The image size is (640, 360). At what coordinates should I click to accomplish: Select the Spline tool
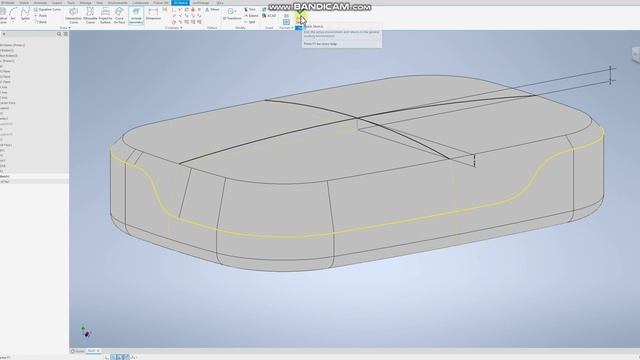pyautogui.click(x=25, y=13)
